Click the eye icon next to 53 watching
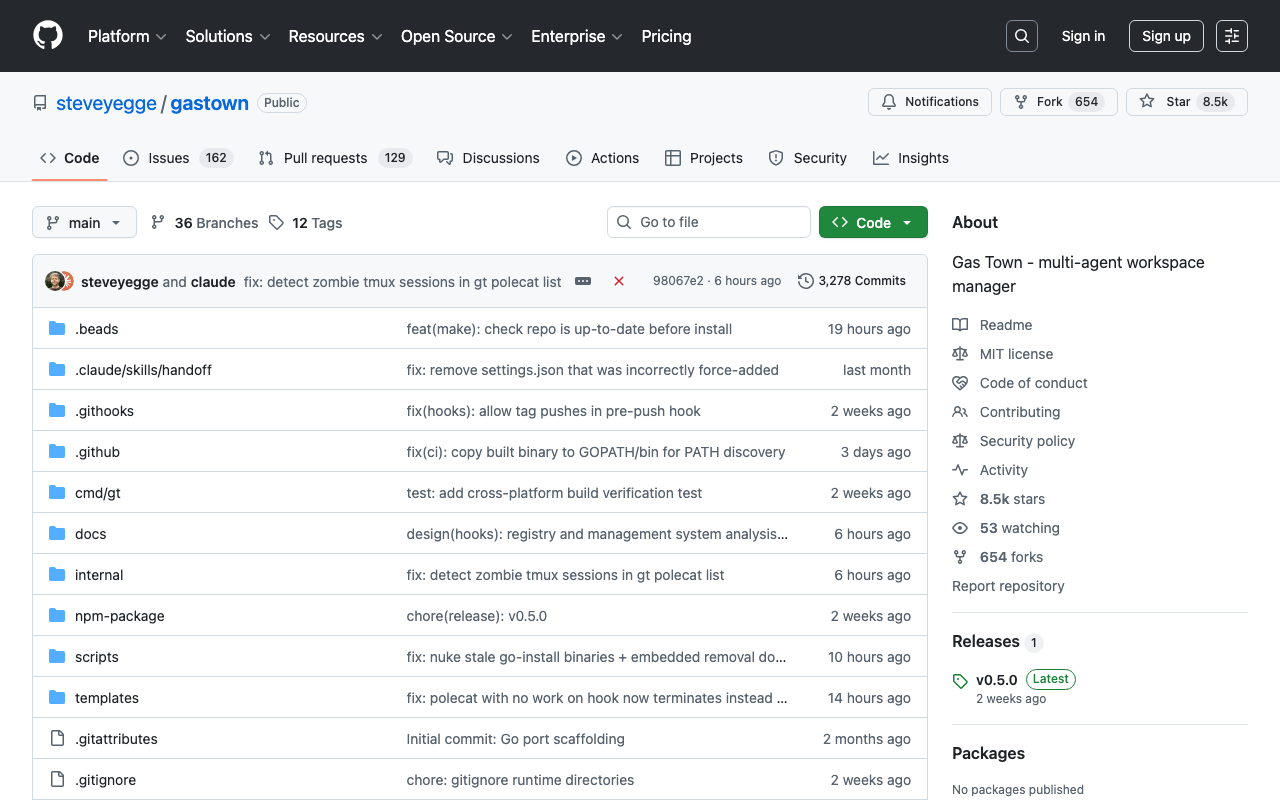1280x800 pixels. click(960, 527)
